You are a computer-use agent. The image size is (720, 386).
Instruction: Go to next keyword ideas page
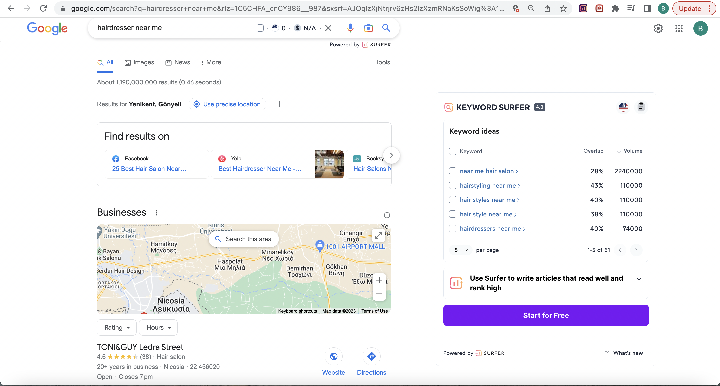point(636,250)
